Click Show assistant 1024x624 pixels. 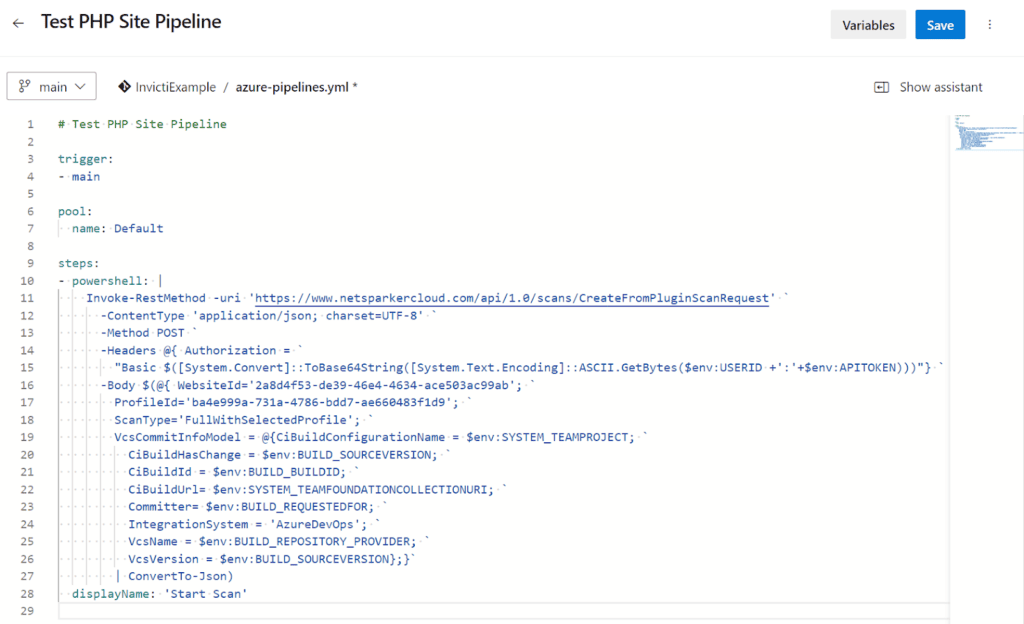pos(939,87)
